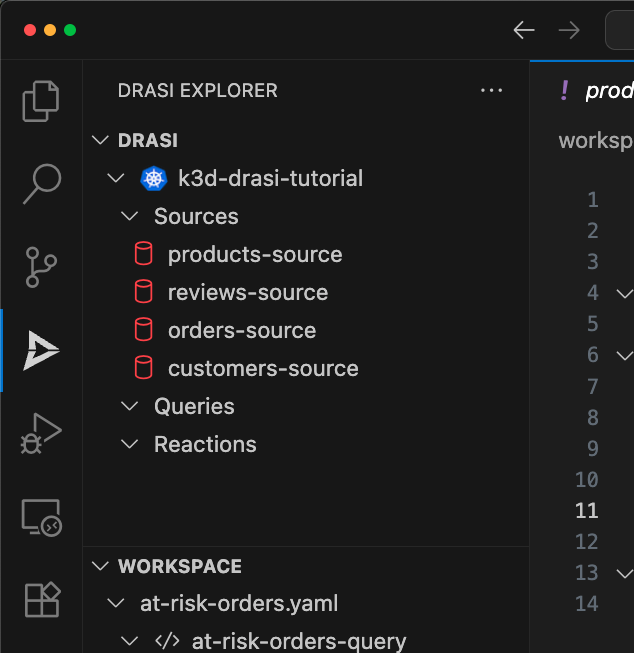Select the Drasi icon in activity bar
Image resolution: width=634 pixels, height=653 pixels.
click(41, 350)
